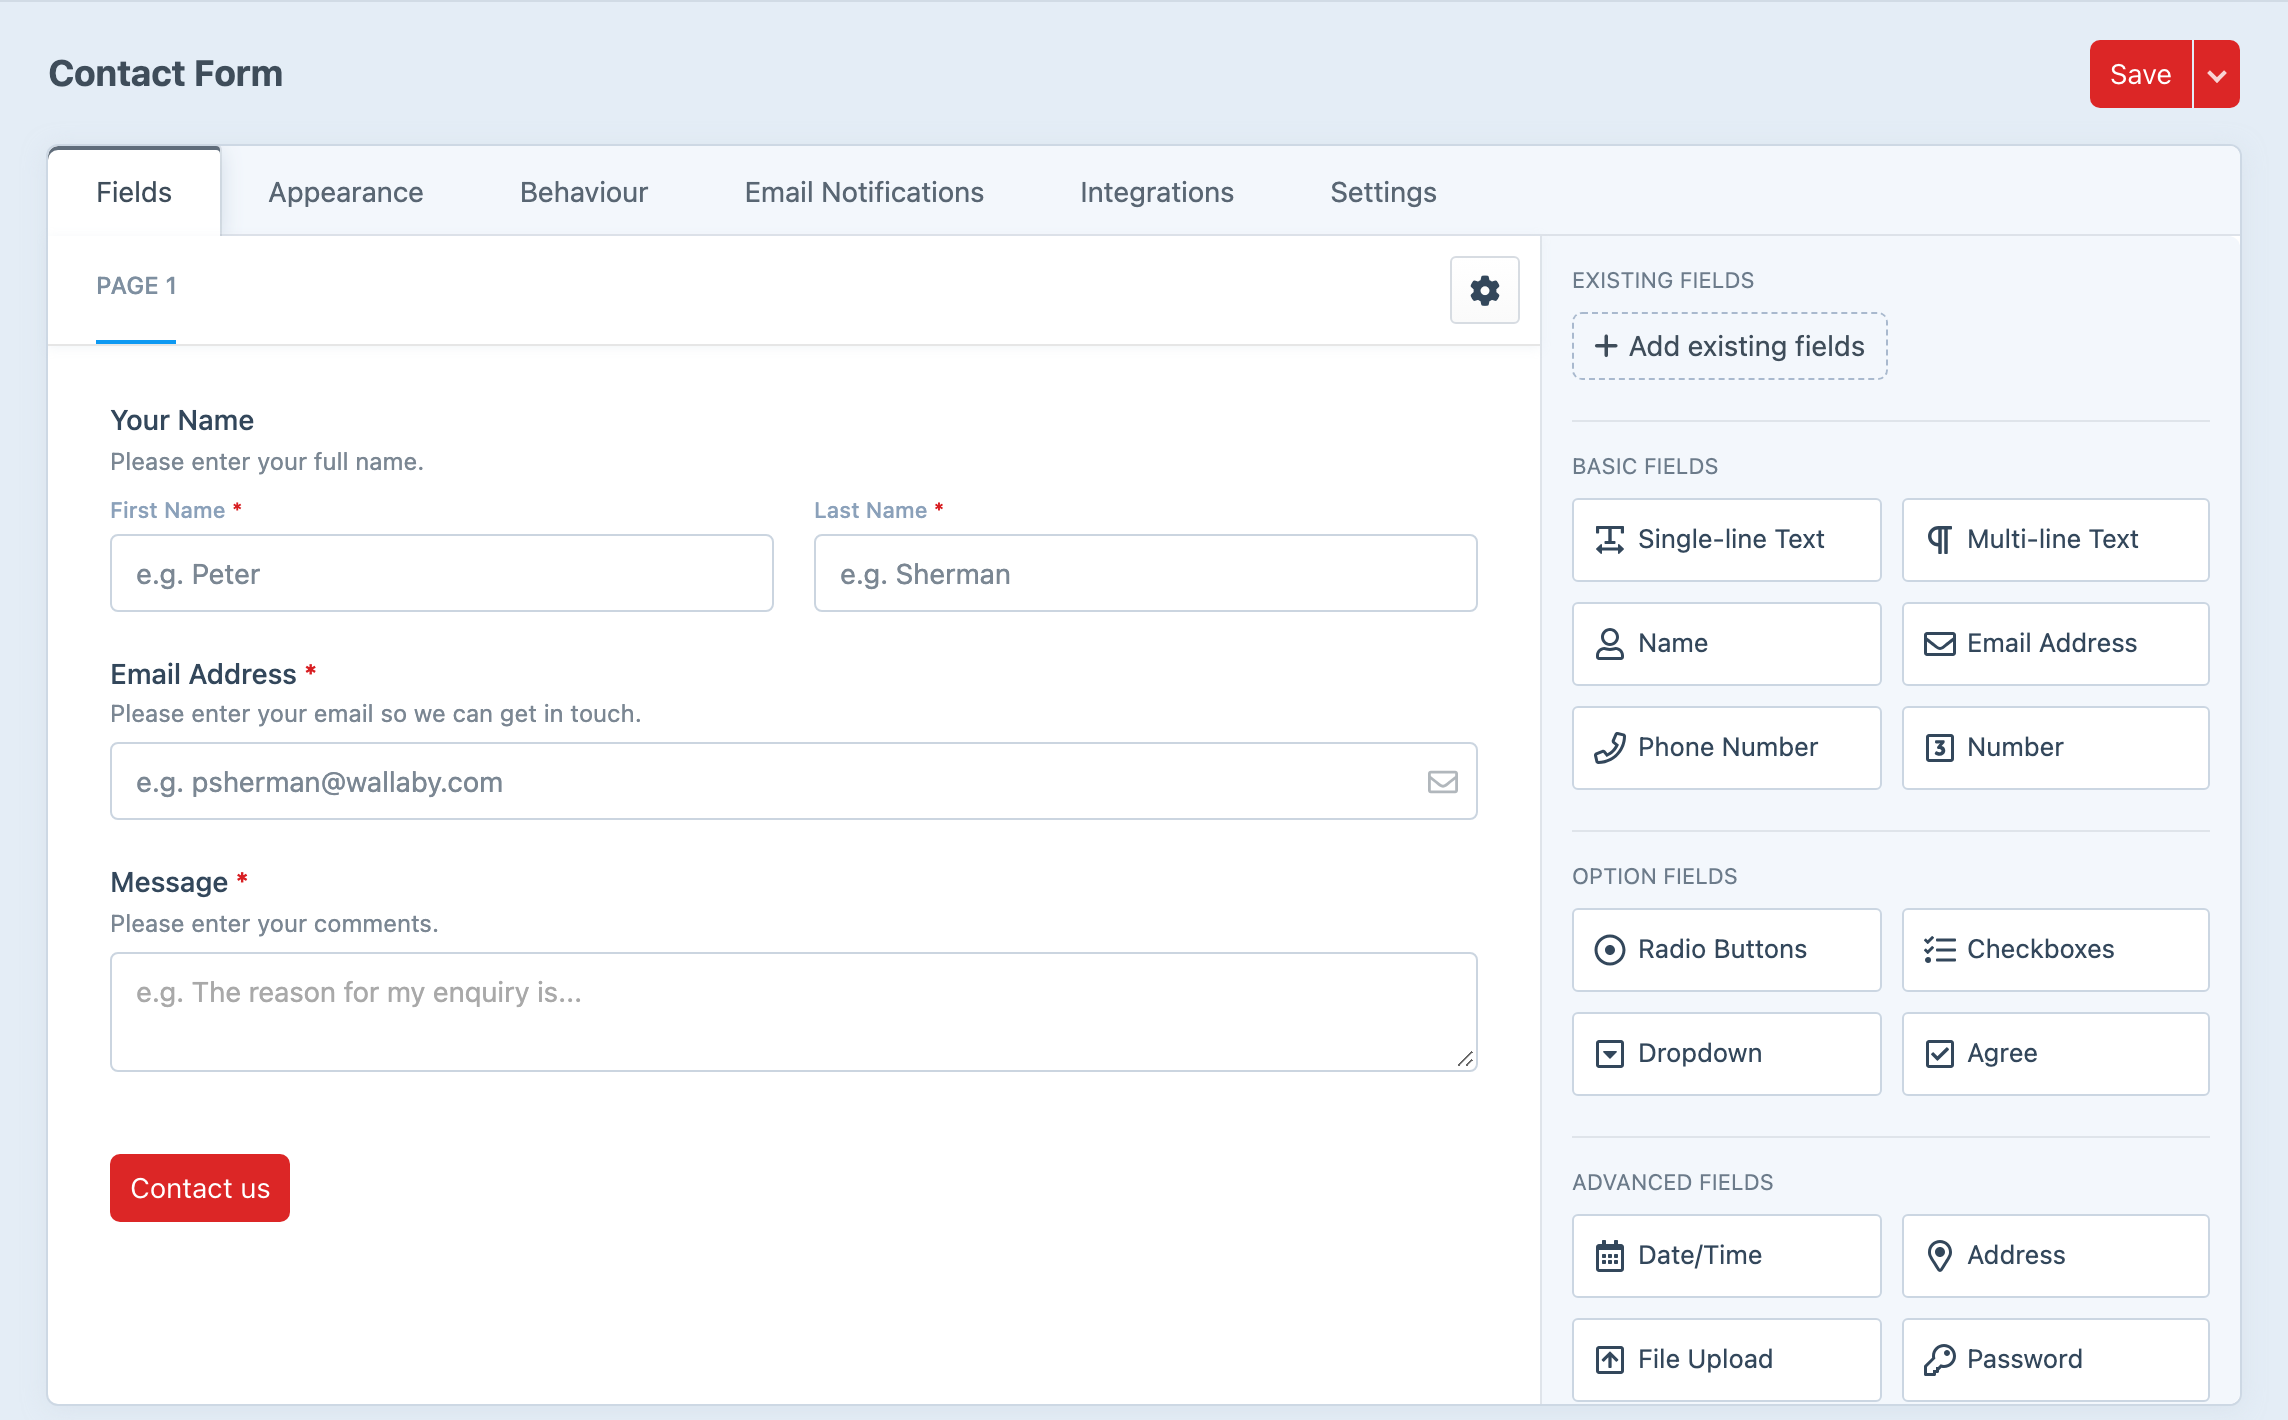Click the Message textarea
The width and height of the screenshot is (2288, 1420).
click(794, 1012)
